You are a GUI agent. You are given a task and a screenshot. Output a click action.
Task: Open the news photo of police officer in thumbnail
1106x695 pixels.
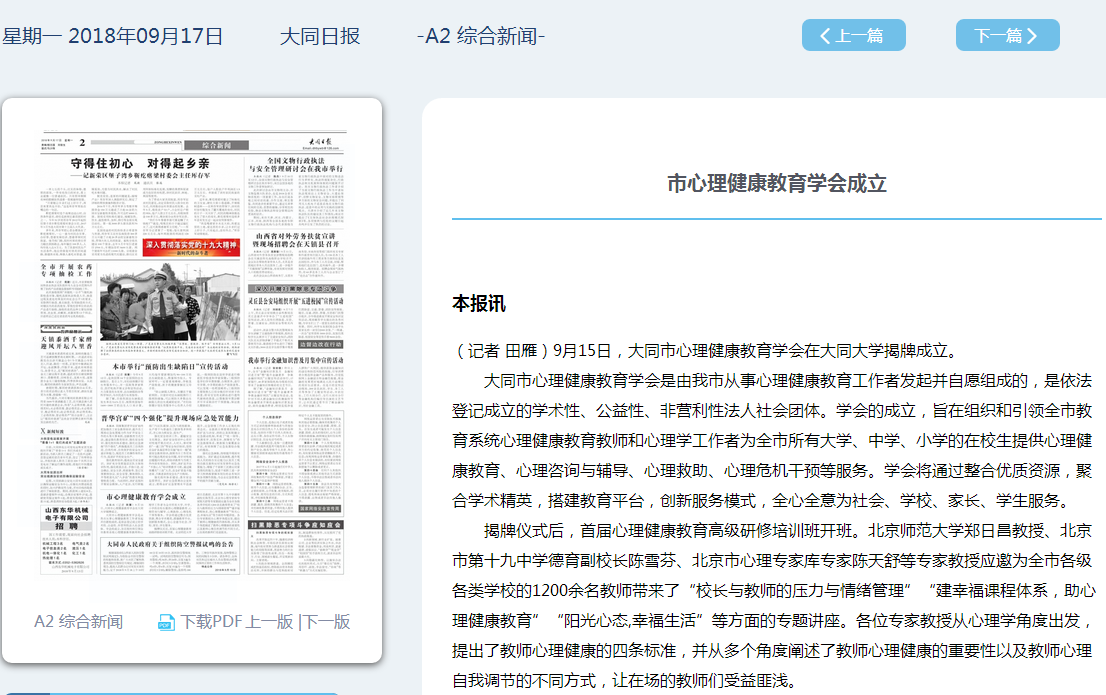click(170, 302)
